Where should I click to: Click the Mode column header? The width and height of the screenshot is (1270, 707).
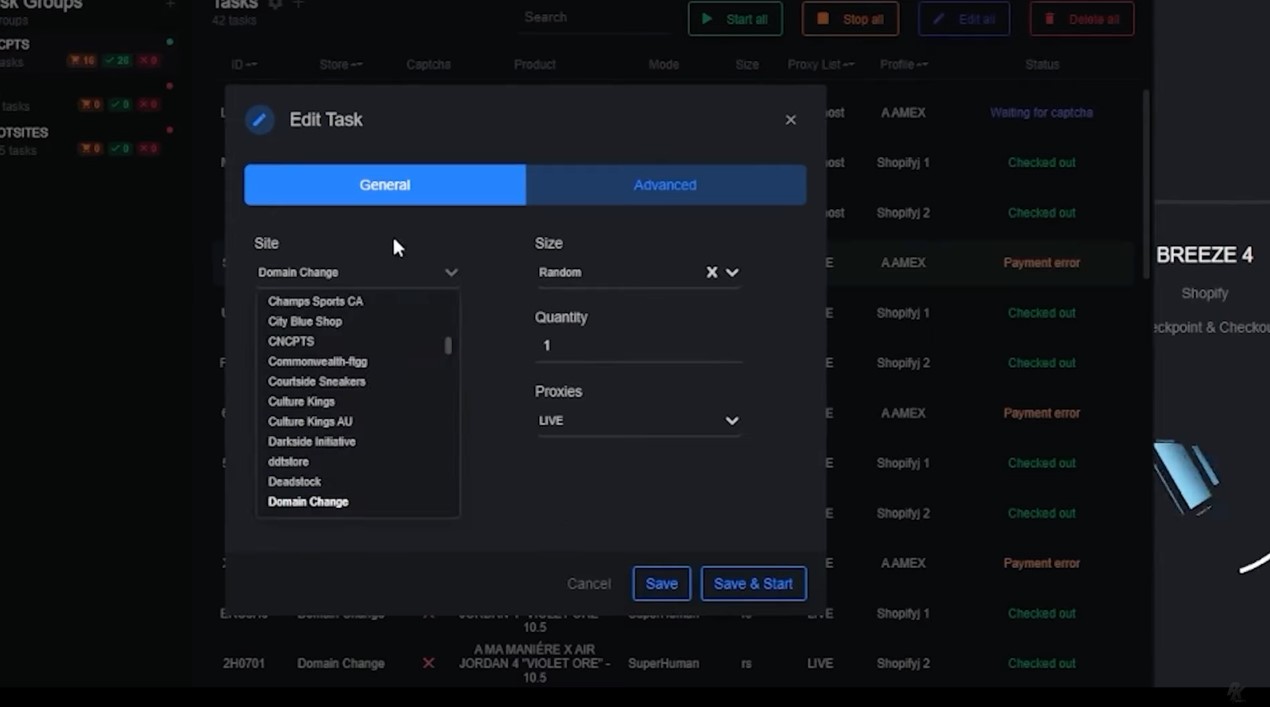664,64
